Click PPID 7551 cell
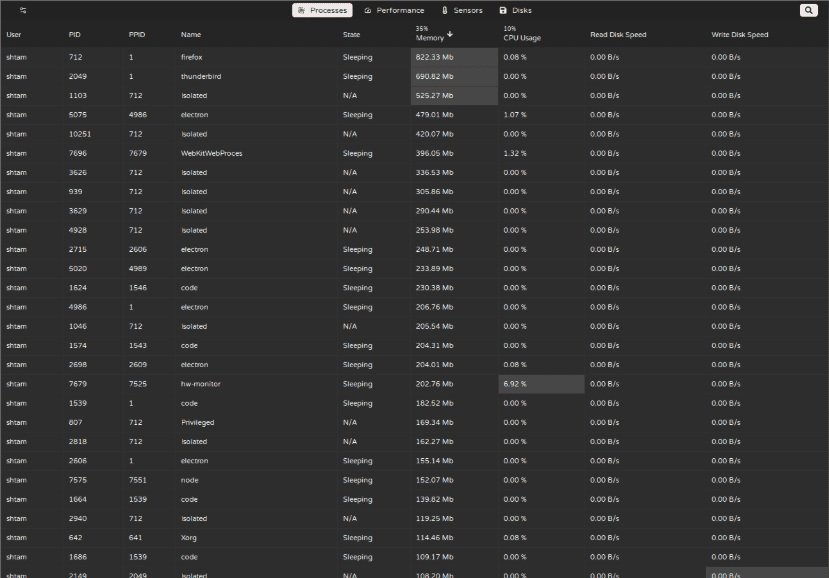This screenshot has height=578, width=829. 138,480
